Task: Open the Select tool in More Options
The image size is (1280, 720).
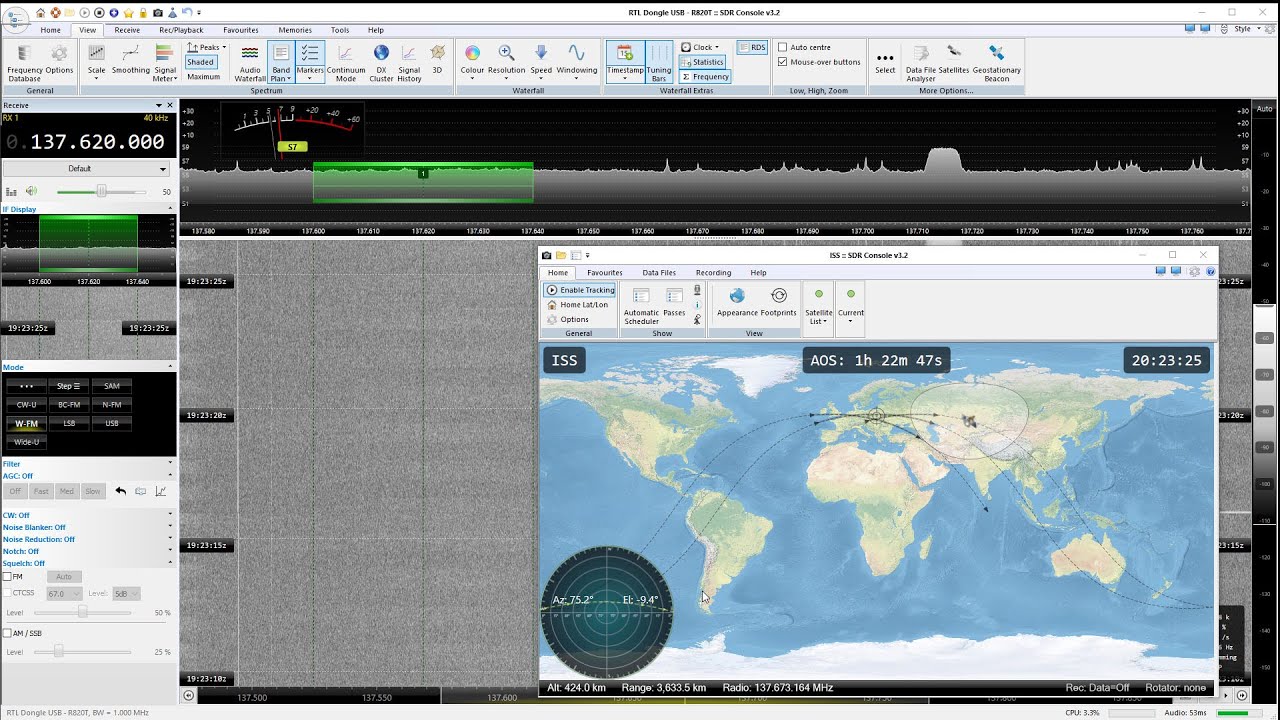Action: (885, 62)
